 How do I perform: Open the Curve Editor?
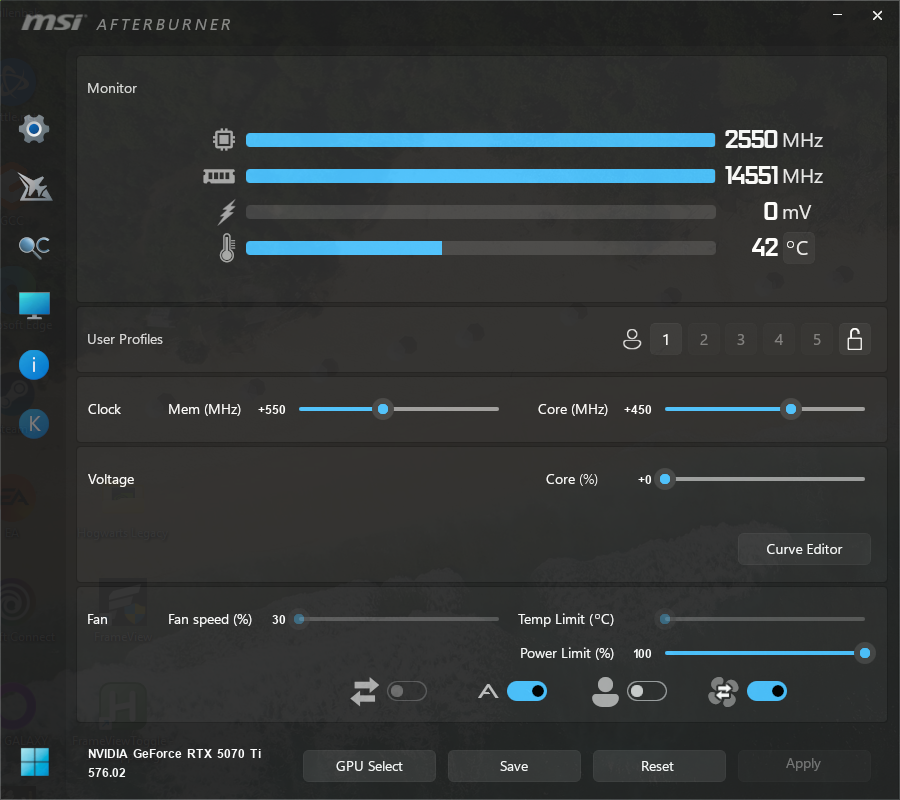pyautogui.click(x=804, y=549)
